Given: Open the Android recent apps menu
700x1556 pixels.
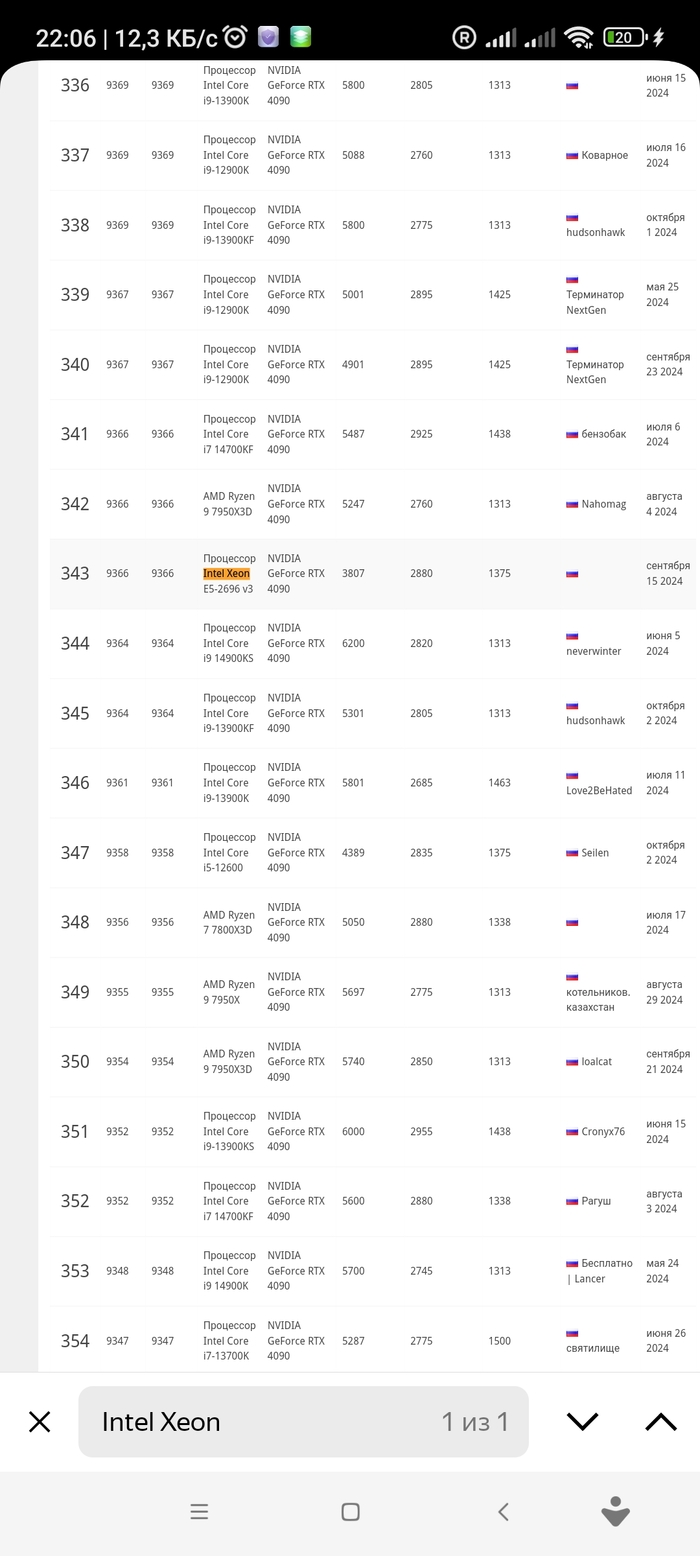Looking at the screenshot, I should click(199, 1512).
